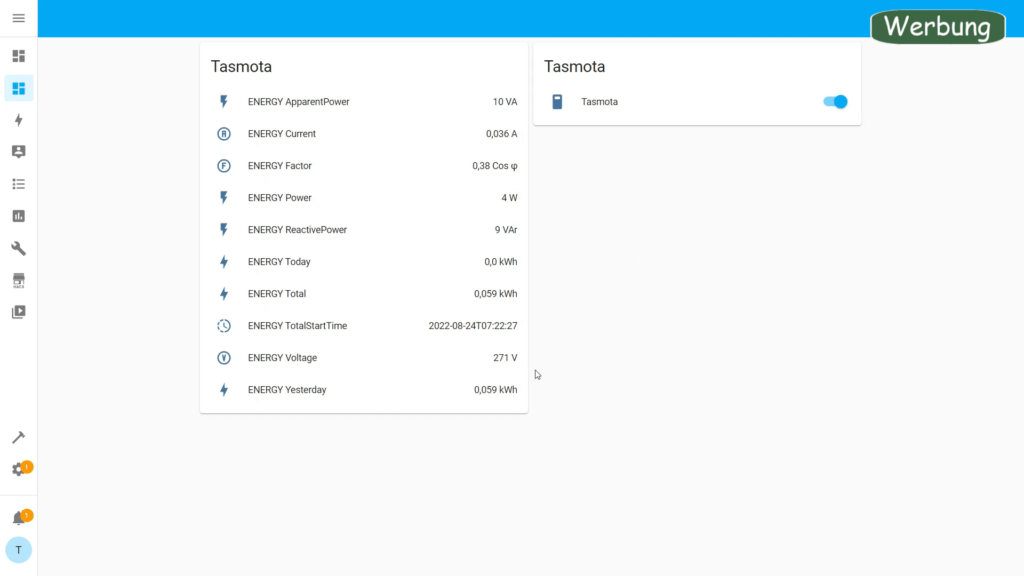Open the History chart icon in sidebar

tap(18, 216)
